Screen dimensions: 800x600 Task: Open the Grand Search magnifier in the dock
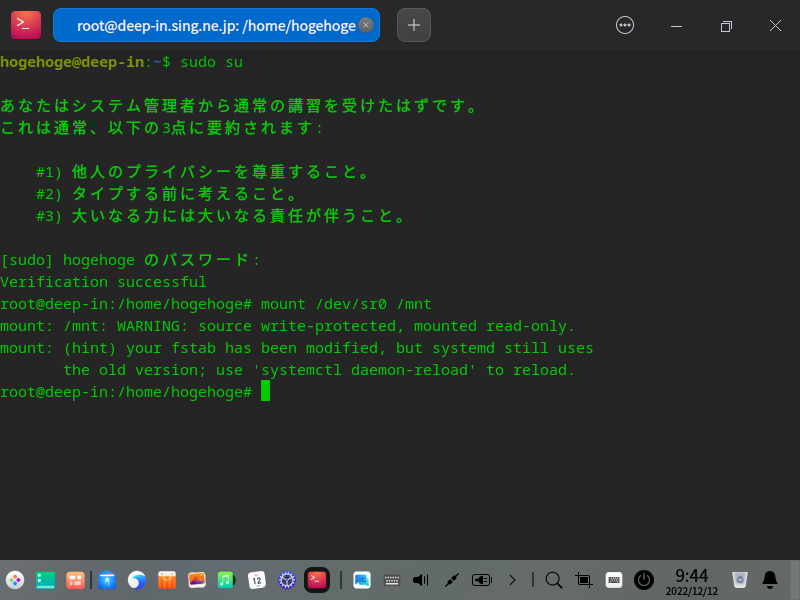(x=554, y=580)
